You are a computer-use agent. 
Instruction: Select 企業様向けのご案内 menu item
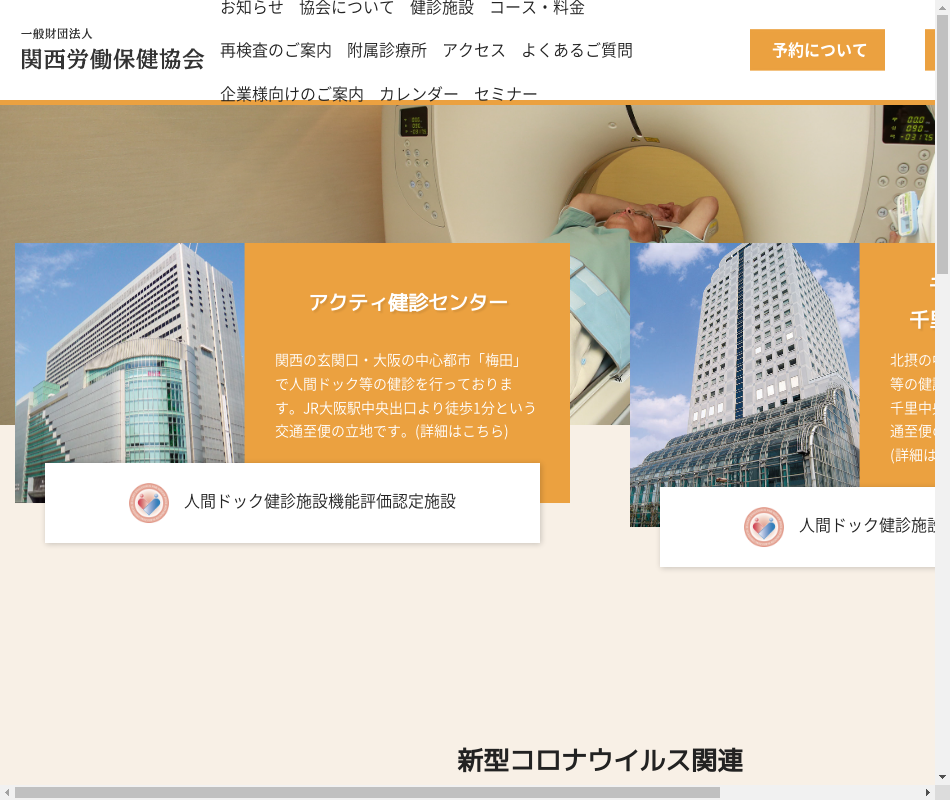pos(292,94)
